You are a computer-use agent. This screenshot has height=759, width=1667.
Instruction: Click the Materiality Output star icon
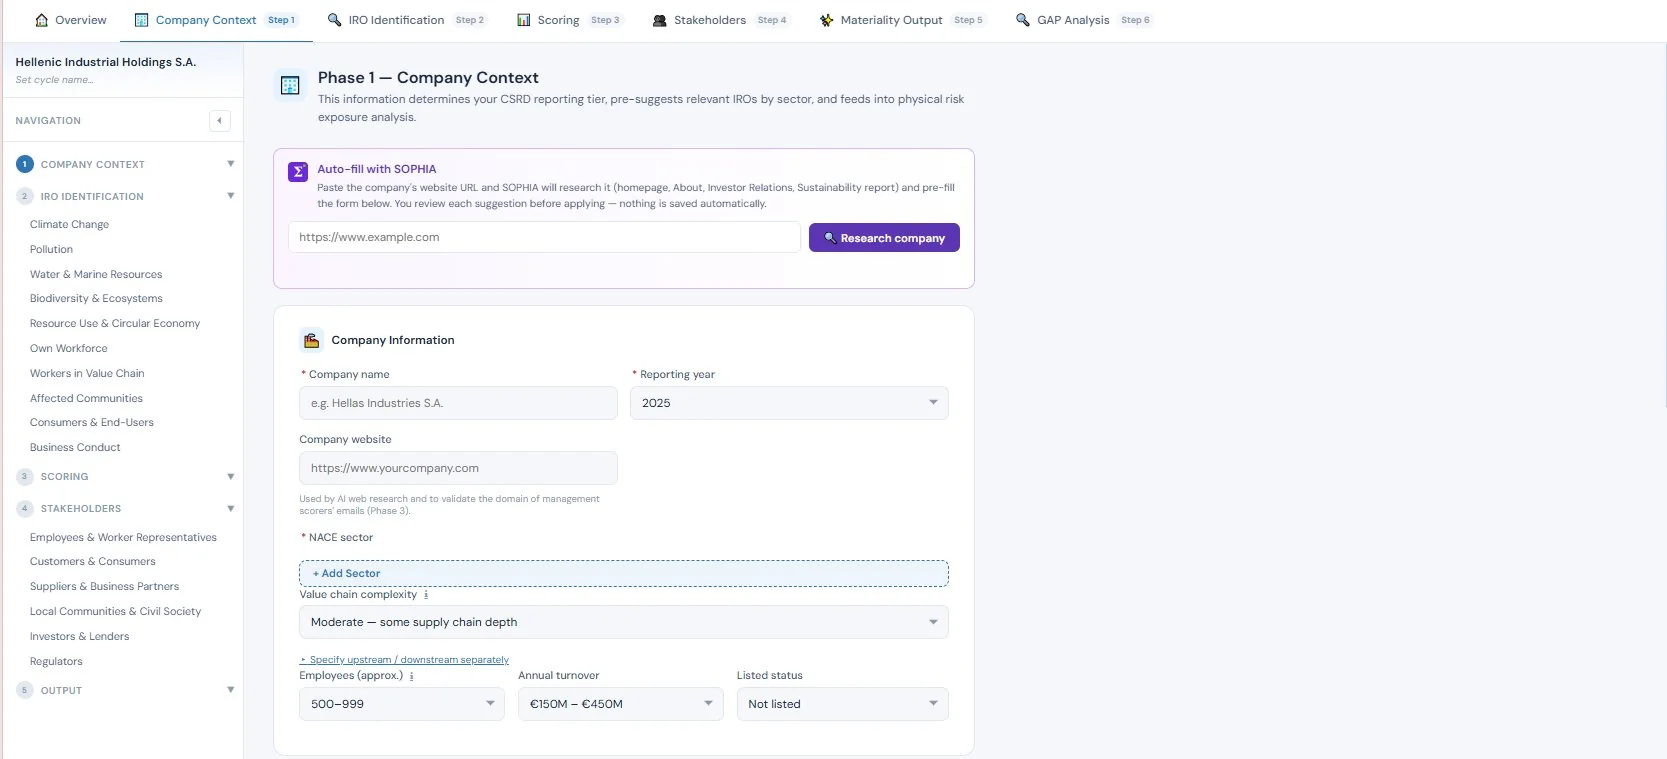(x=826, y=20)
